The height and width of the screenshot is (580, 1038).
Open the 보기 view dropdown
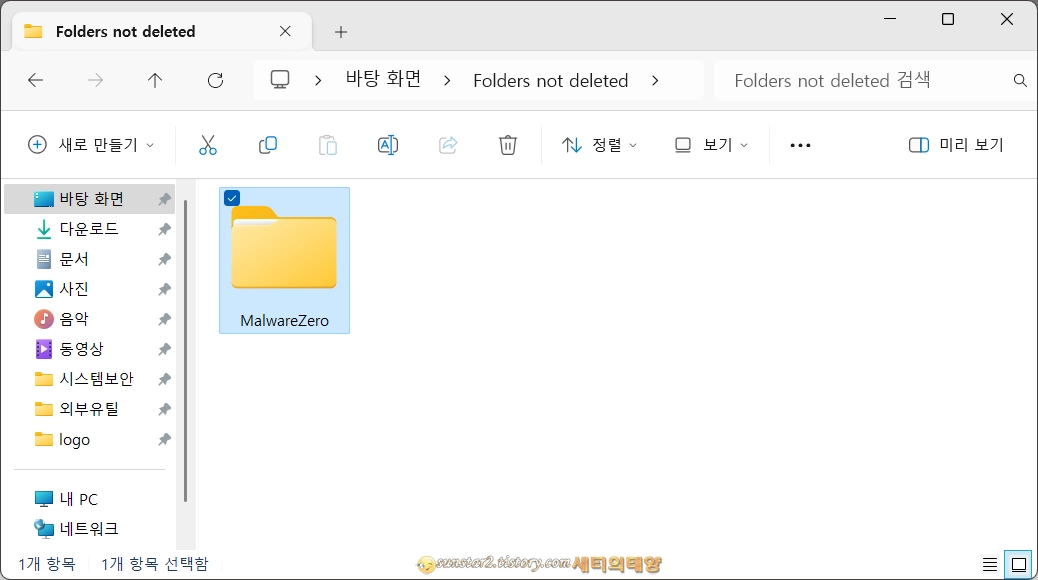(x=710, y=144)
